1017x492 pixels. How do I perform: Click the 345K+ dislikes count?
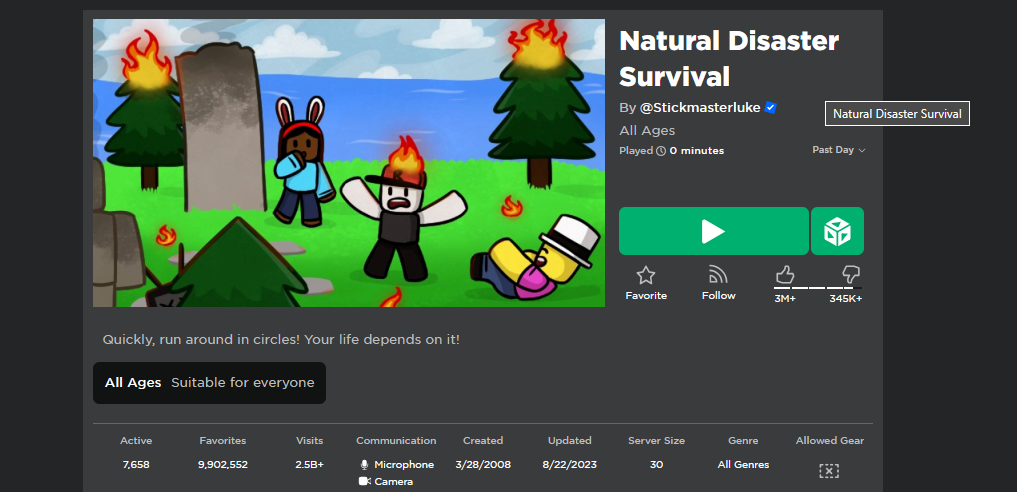846,299
